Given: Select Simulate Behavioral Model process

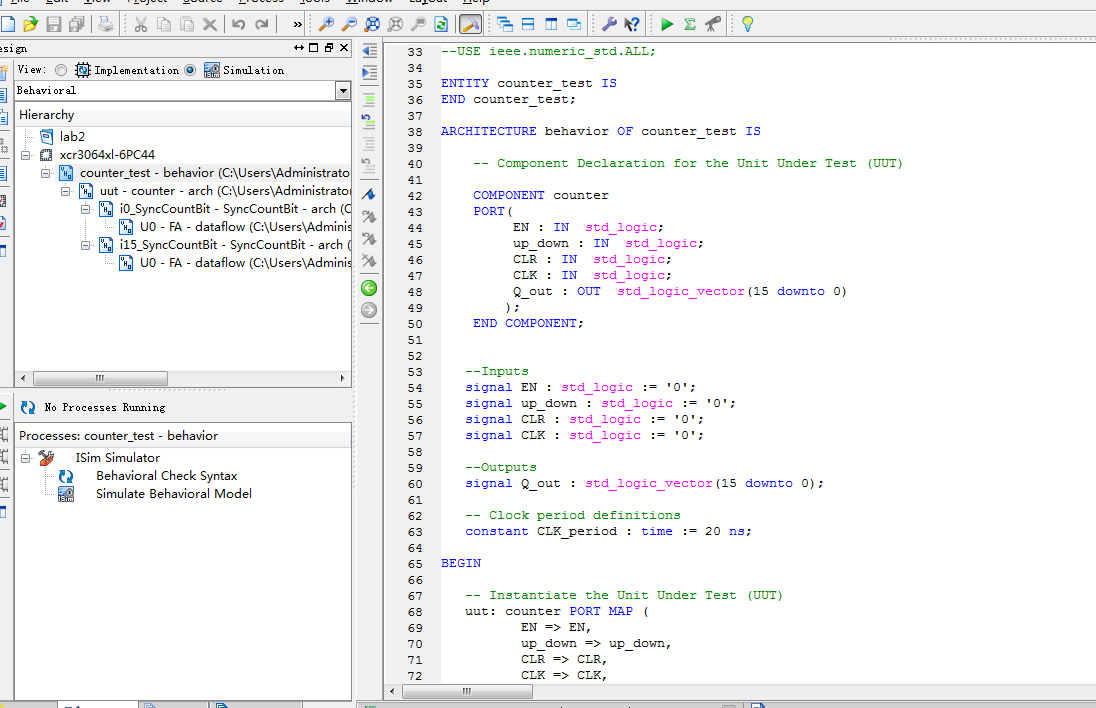Looking at the screenshot, I should tap(173, 494).
